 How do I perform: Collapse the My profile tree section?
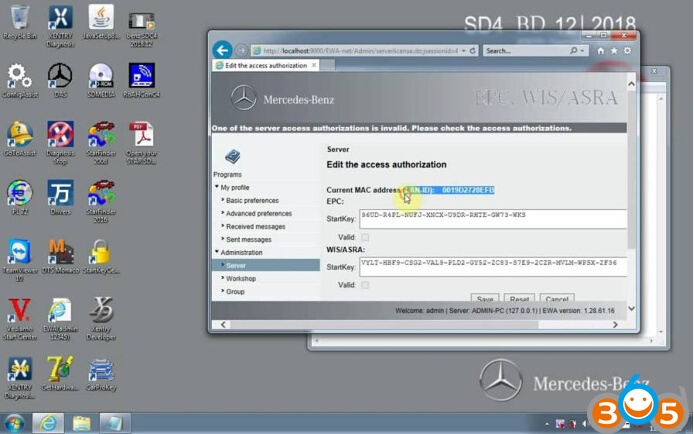tap(217, 187)
